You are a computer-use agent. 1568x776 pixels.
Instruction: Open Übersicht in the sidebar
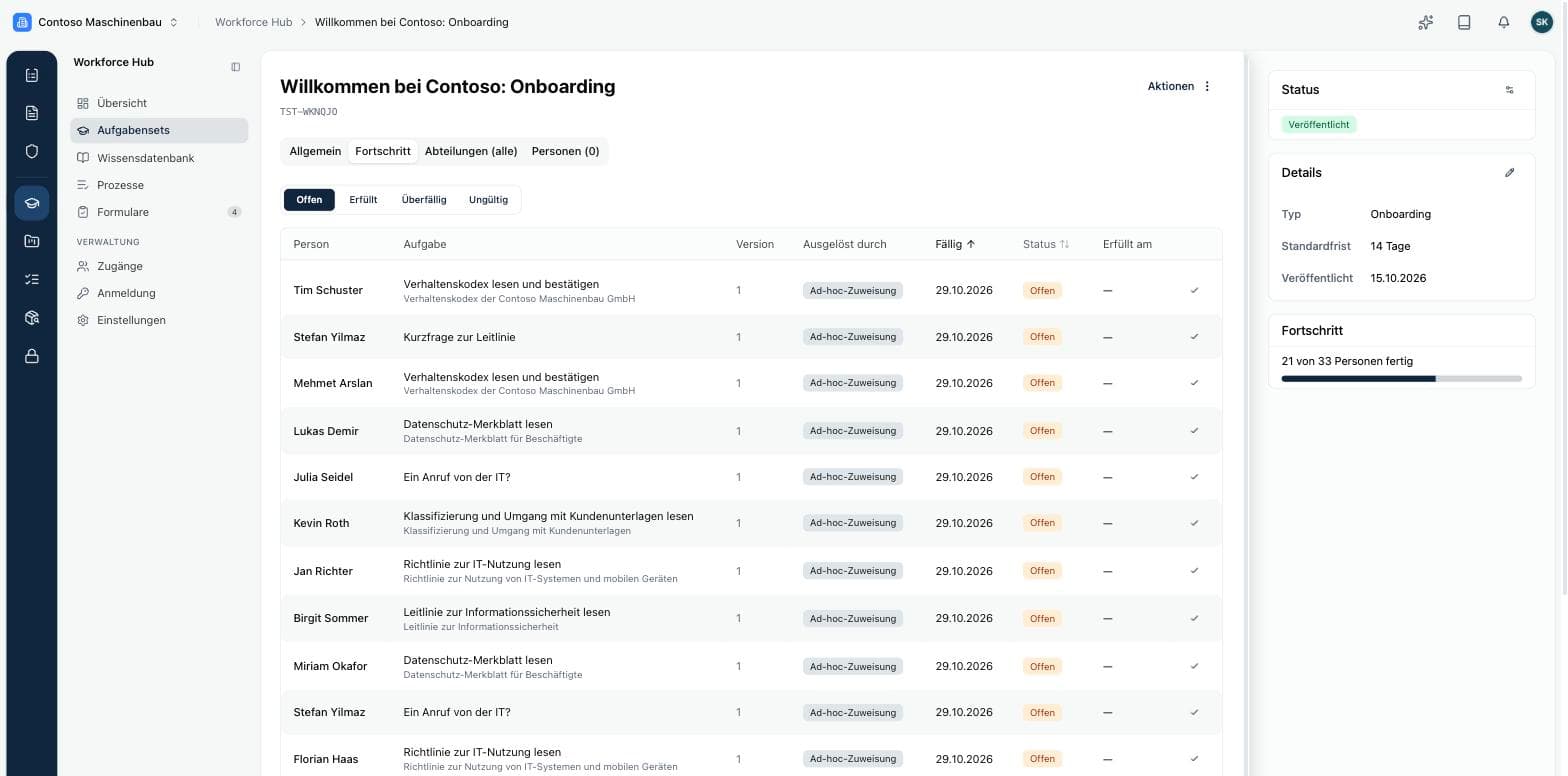(159, 103)
